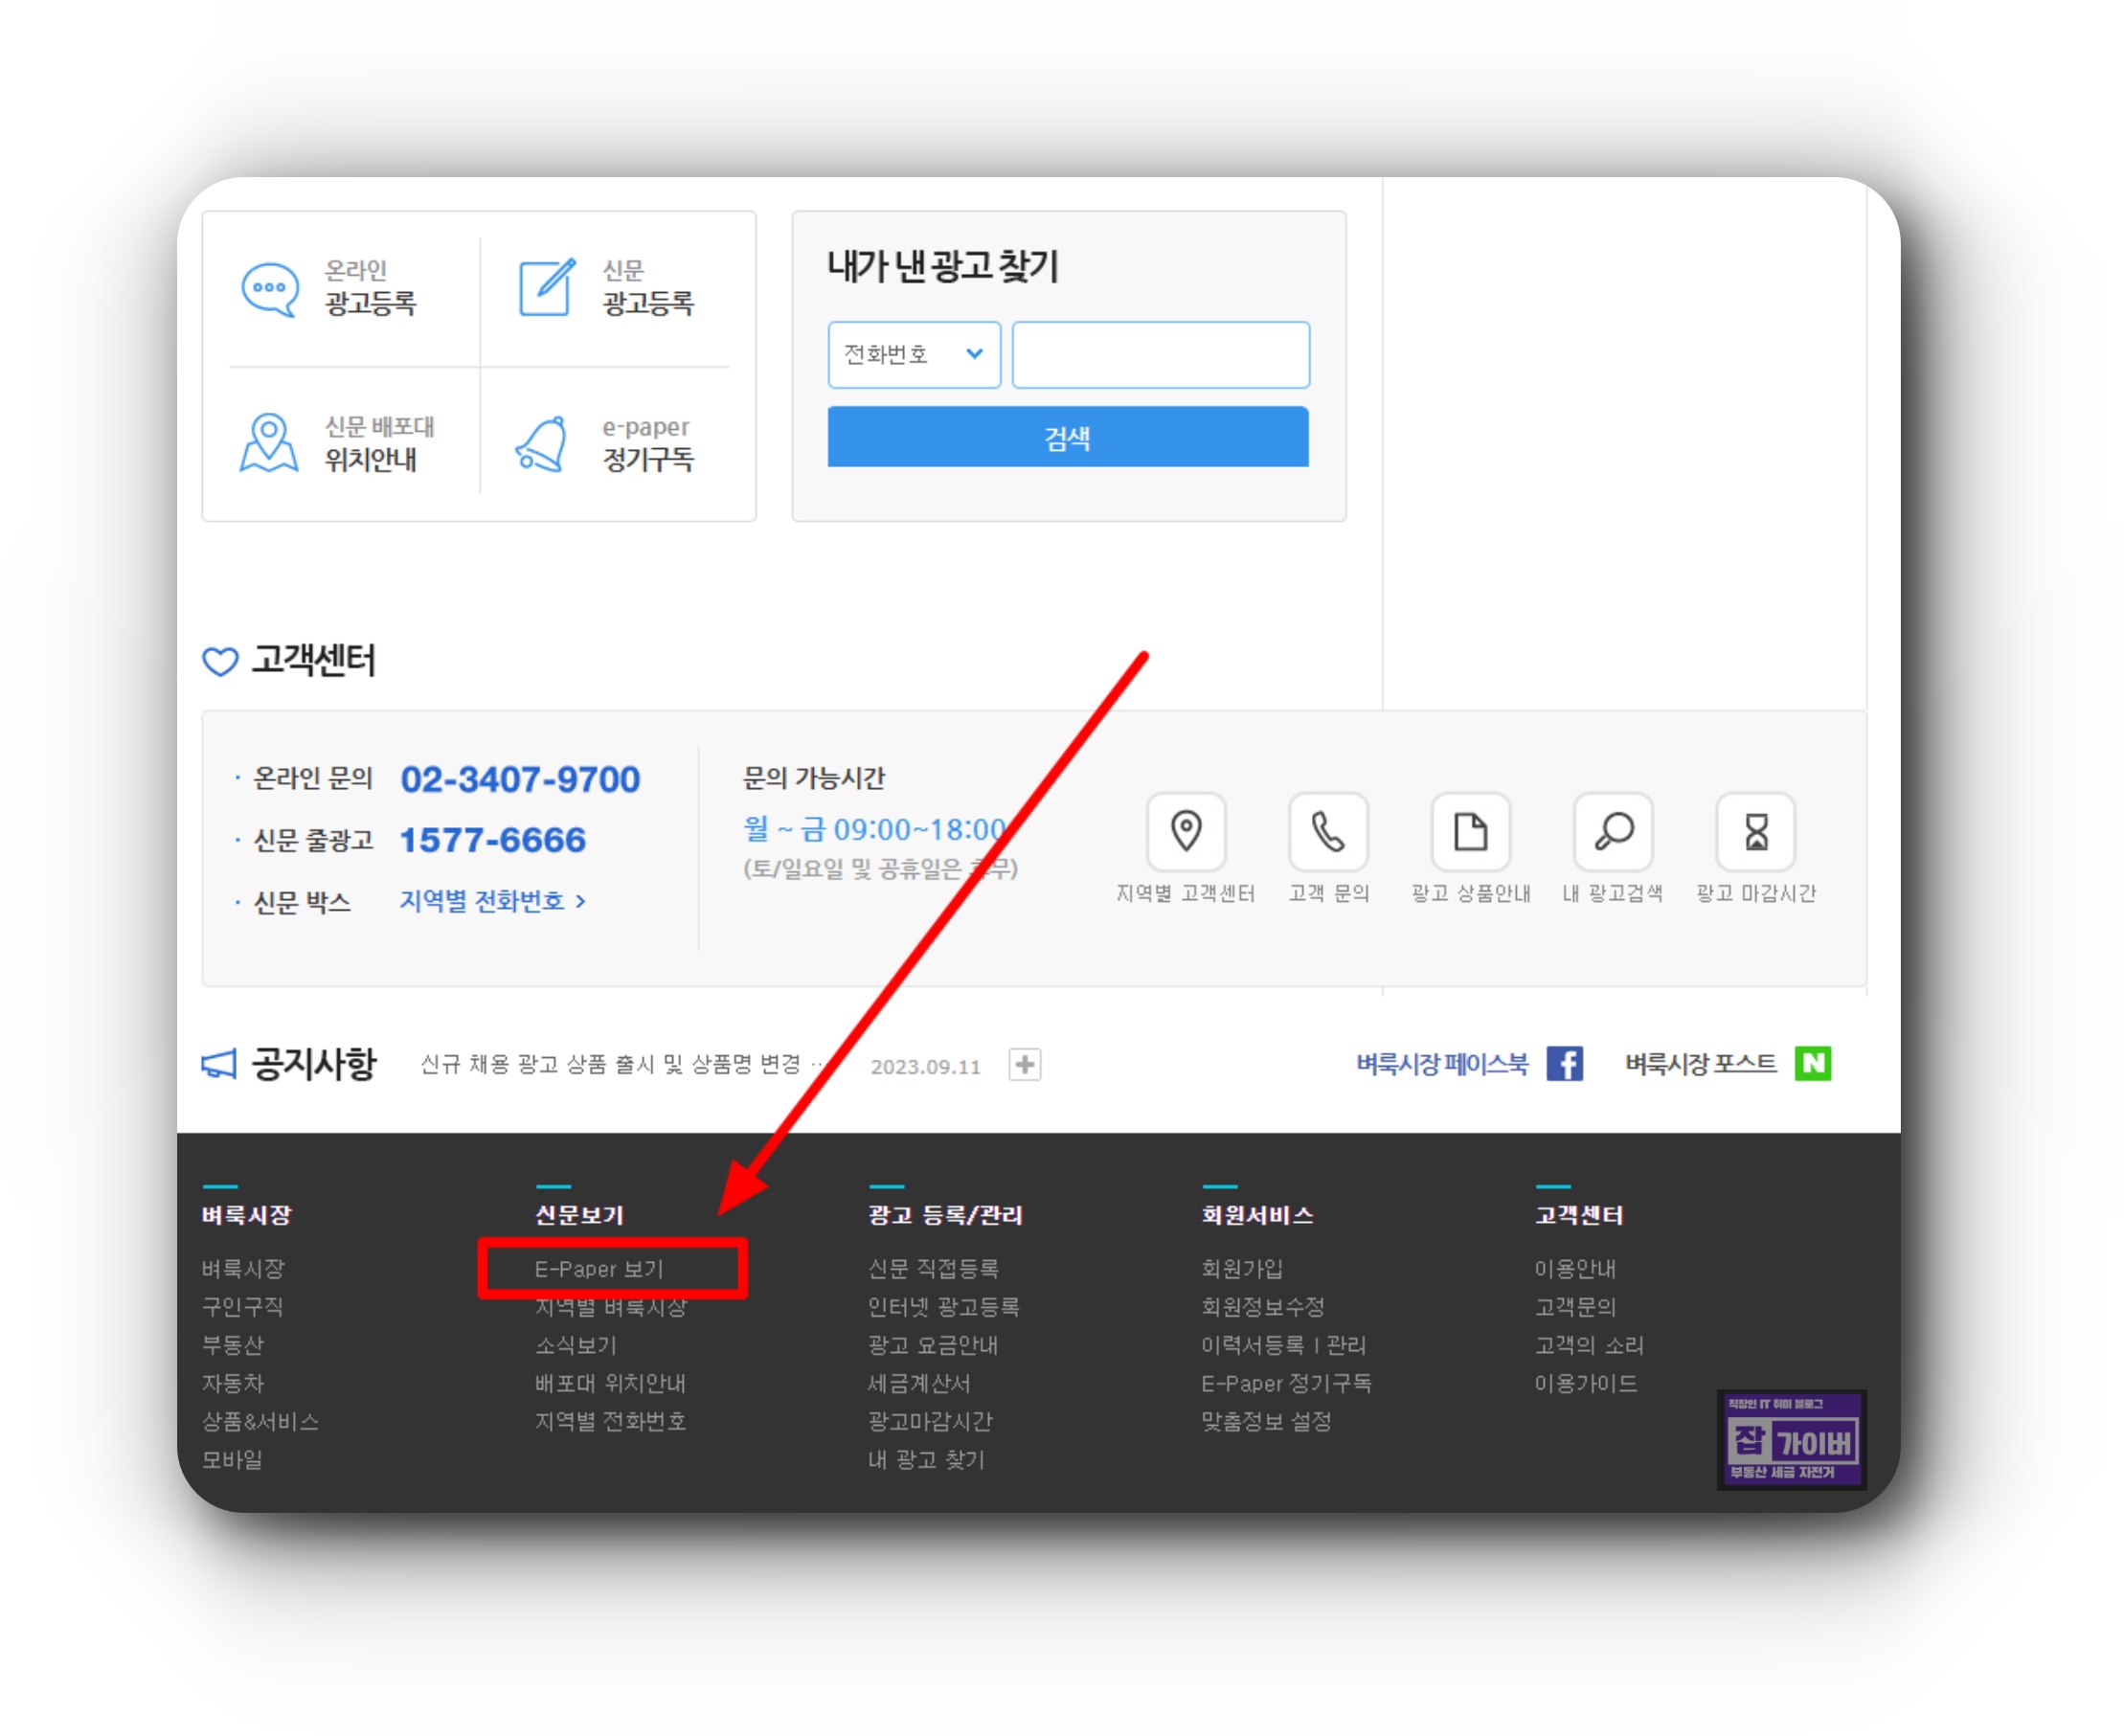Image resolution: width=2124 pixels, height=1736 pixels.
Task: Click the ad product guide document icon
Action: [x=1470, y=832]
